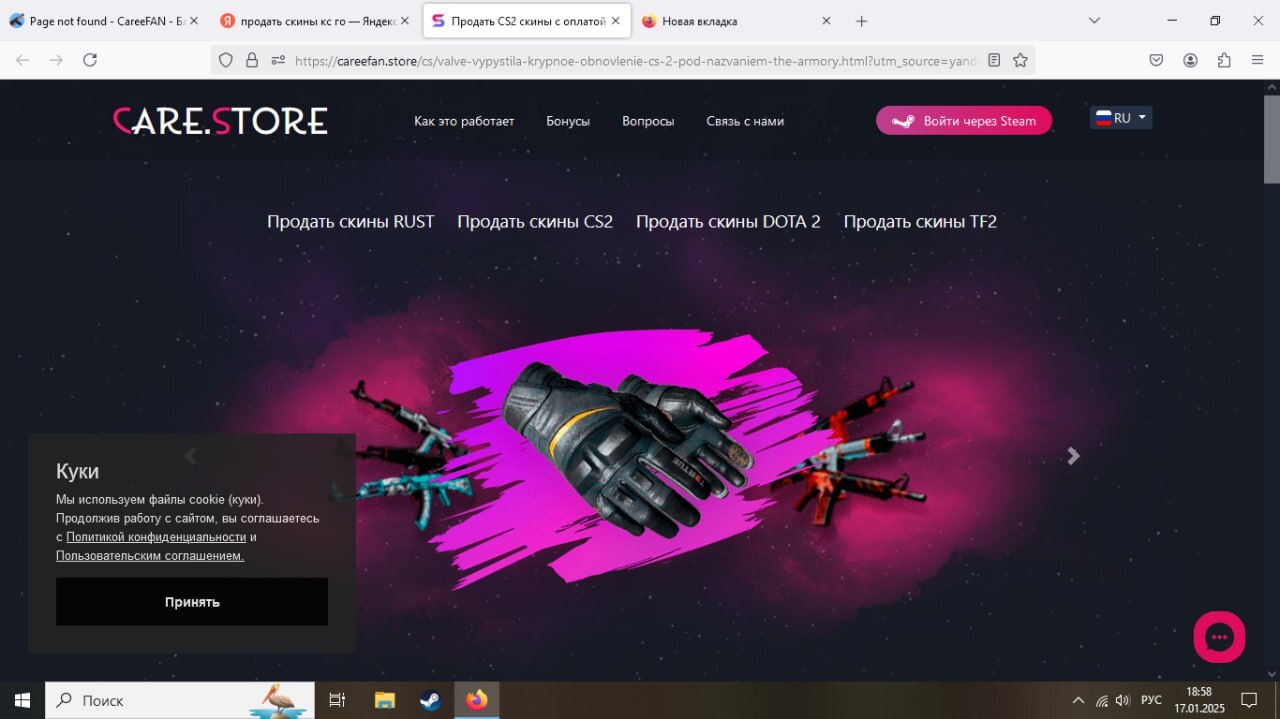Open the live chat bubble widget
Image resolution: width=1280 pixels, height=719 pixels.
pyautogui.click(x=1219, y=637)
